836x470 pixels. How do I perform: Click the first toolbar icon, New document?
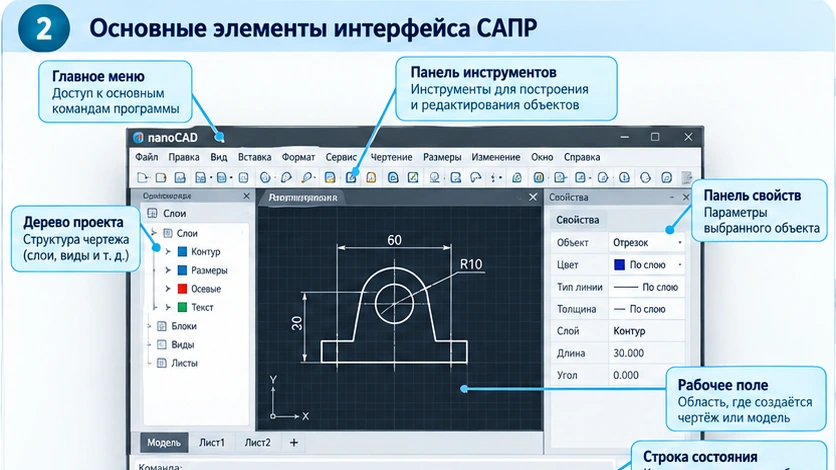click(142, 177)
